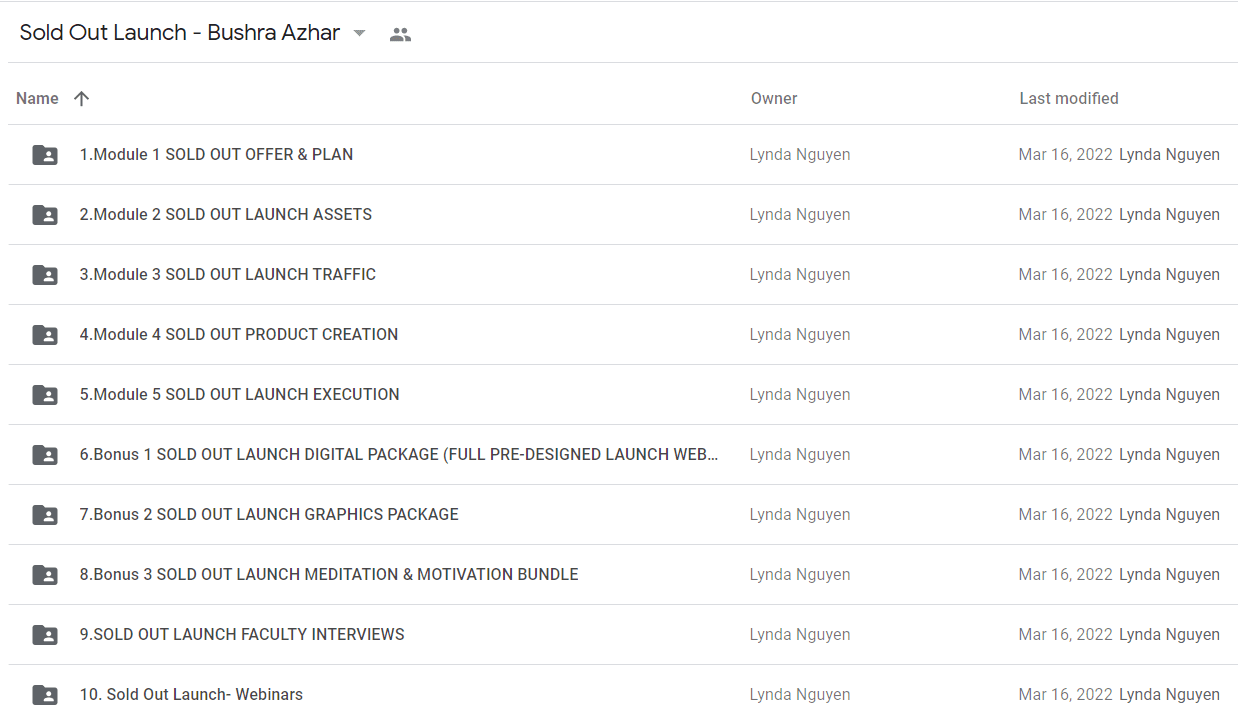
Task: Select 5.Module 5 SOLD OUT LAUNCH EXECUTION
Action: point(240,394)
